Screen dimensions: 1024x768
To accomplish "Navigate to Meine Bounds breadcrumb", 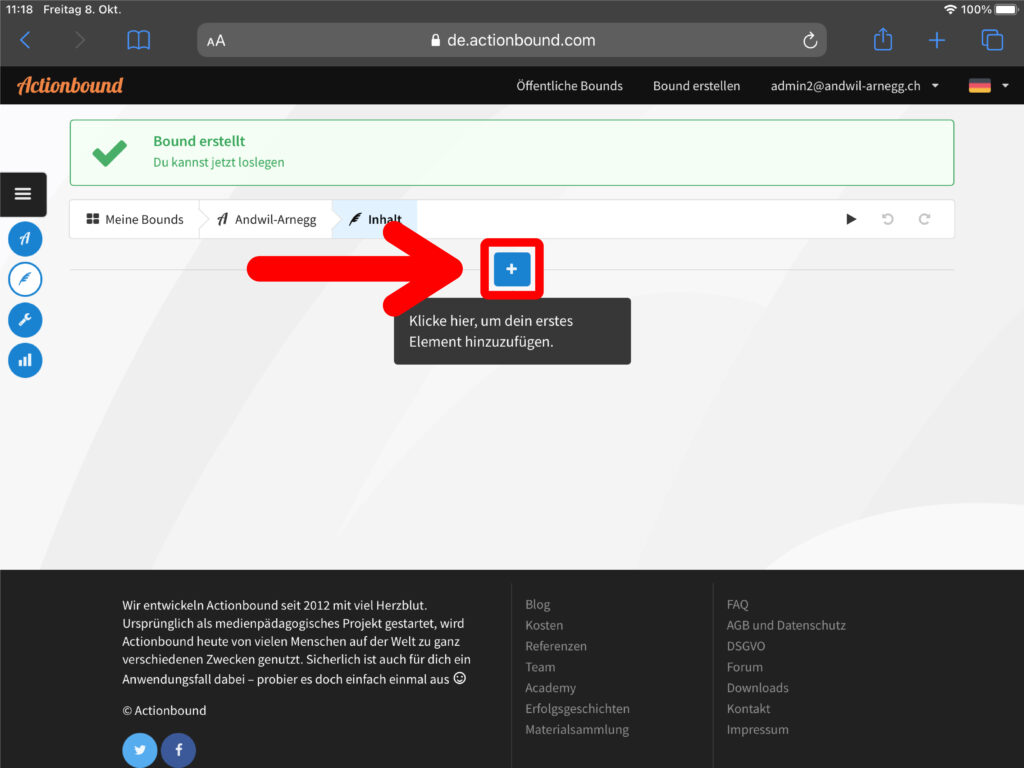I will tap(135, 219).
